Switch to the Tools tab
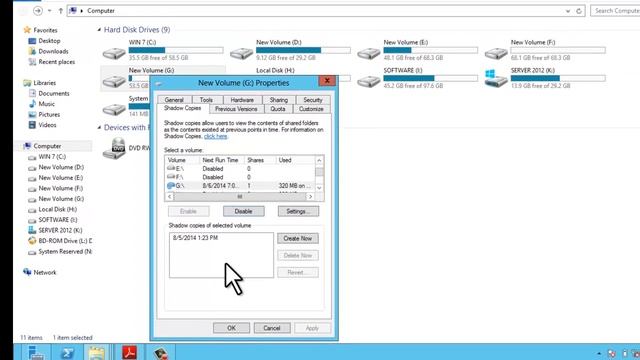 point(206,100)
